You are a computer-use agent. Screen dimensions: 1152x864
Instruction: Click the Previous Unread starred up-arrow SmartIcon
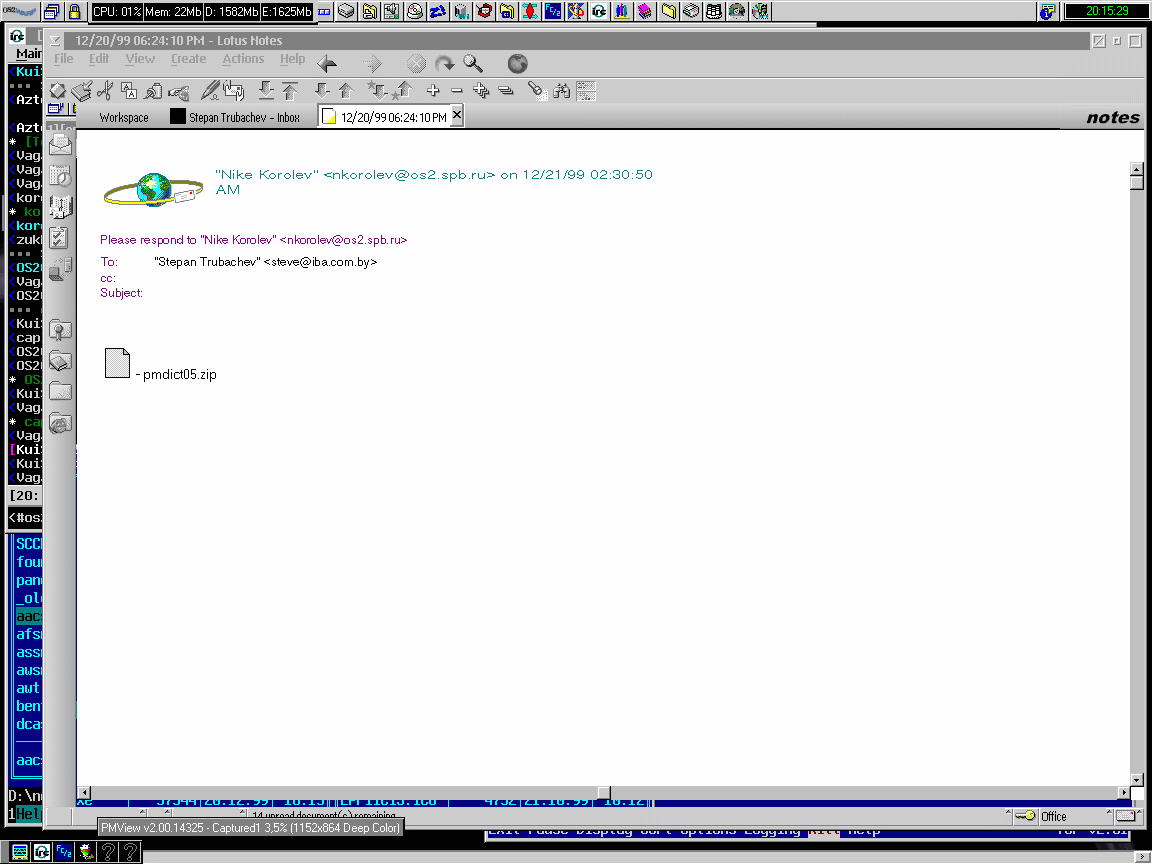pyautogui.click(x=403, y=90)
